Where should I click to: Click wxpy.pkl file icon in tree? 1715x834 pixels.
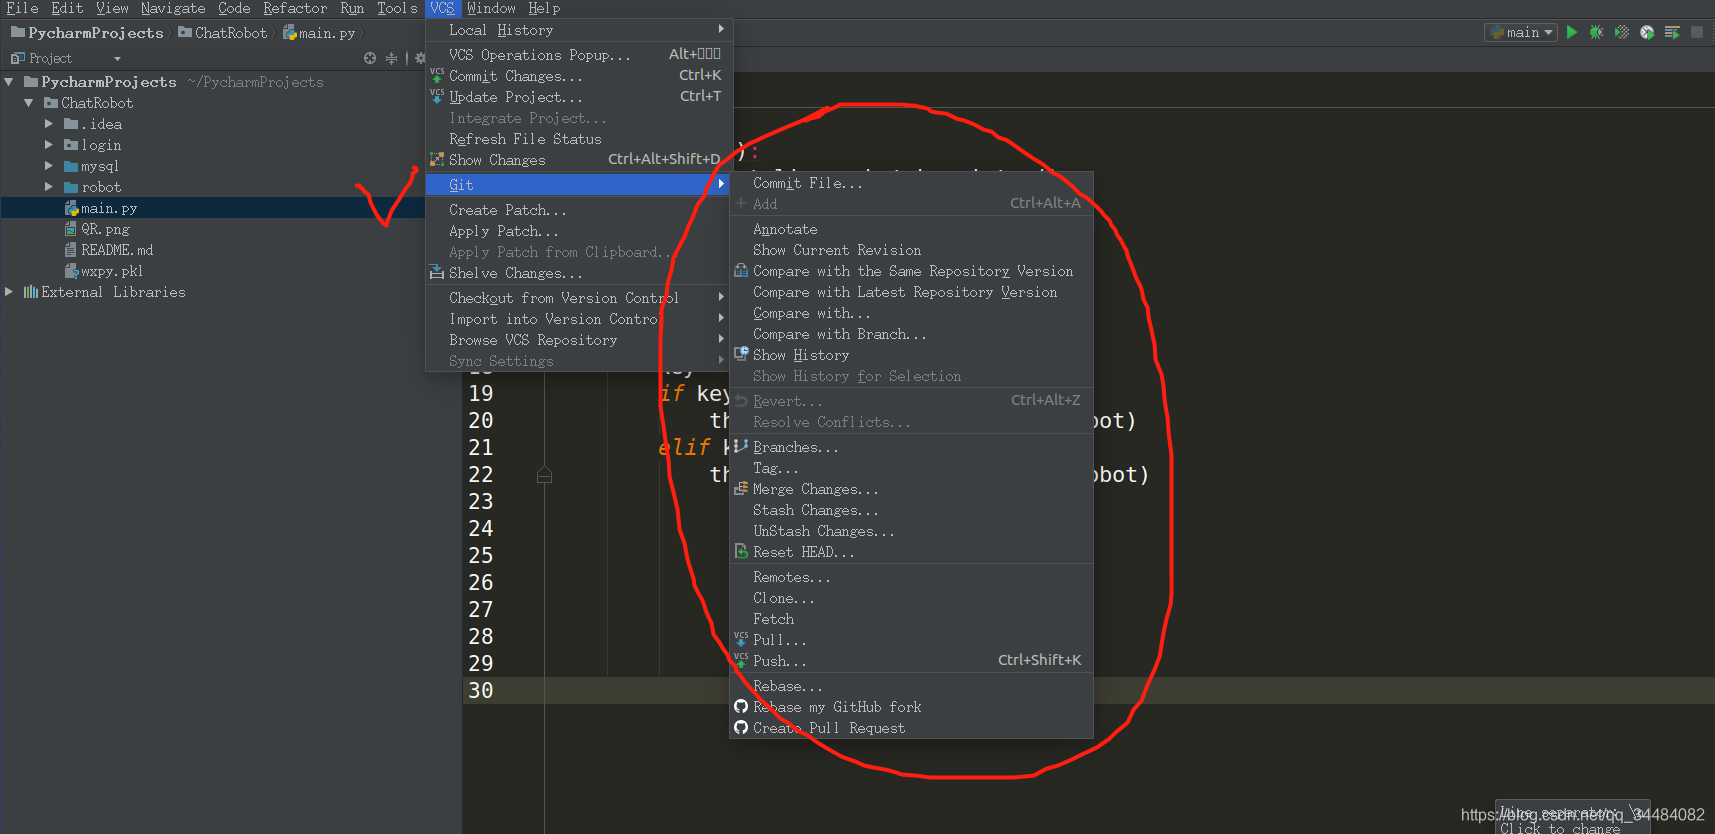pyautogui.click(x=71, y=271)
